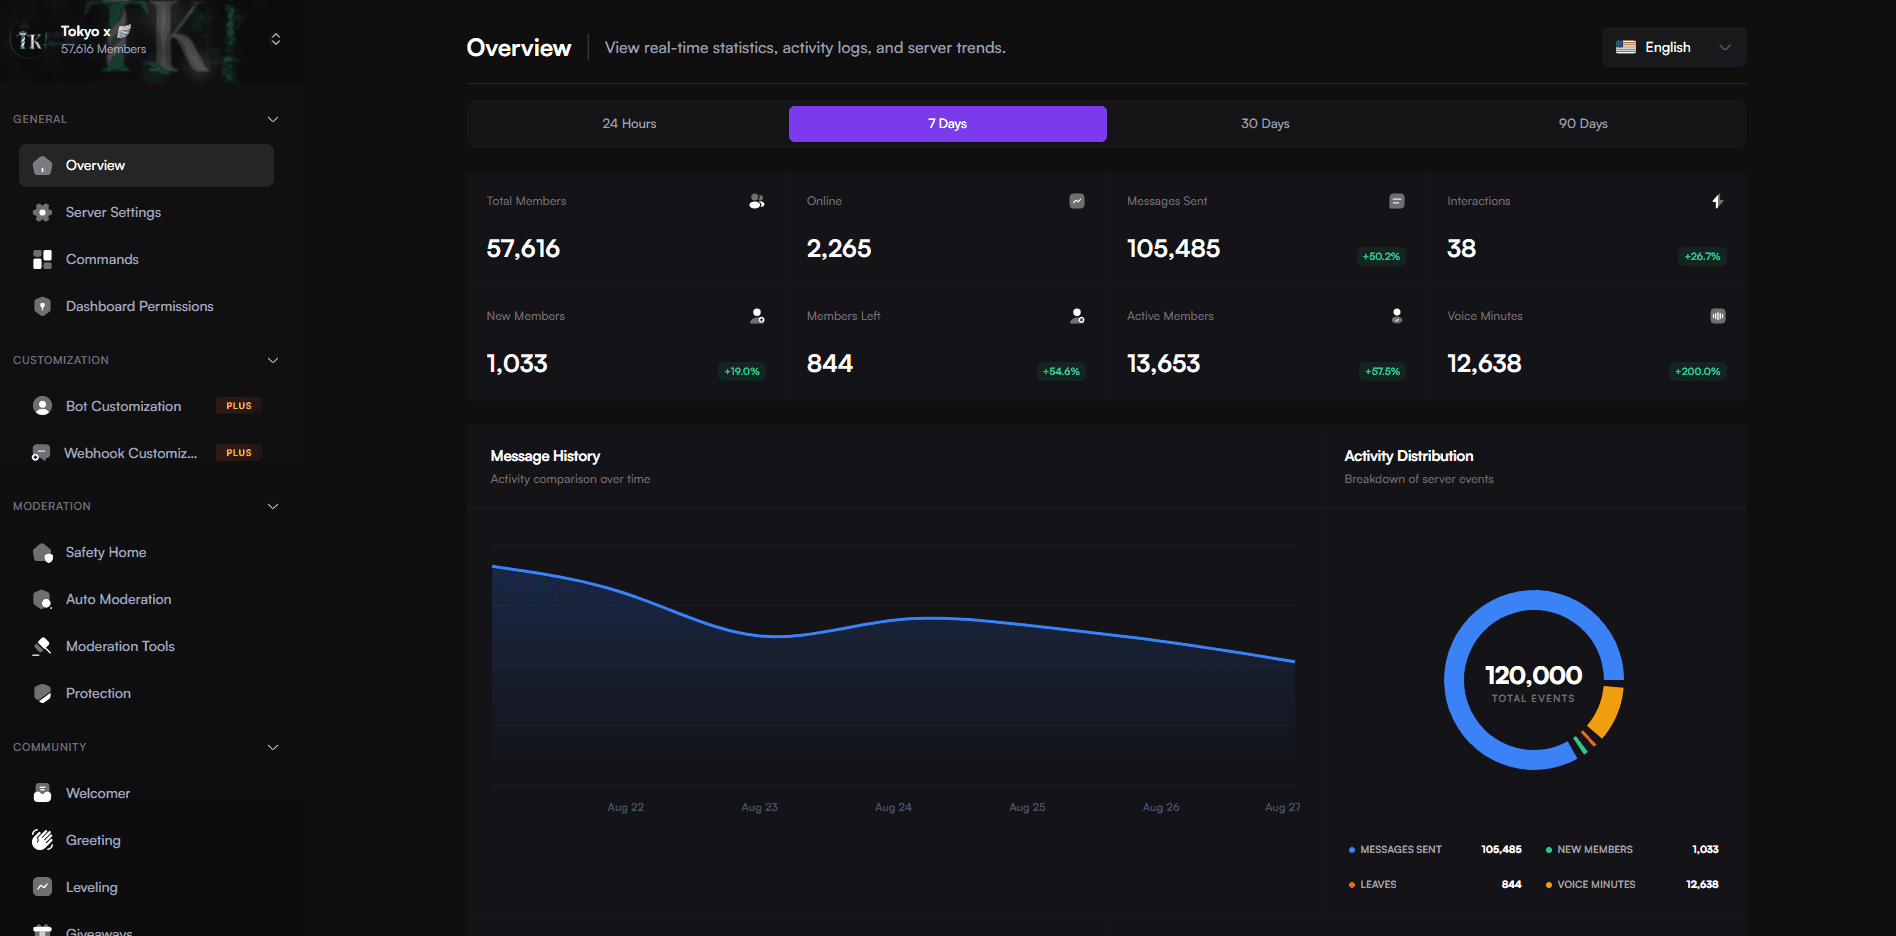Click the Leveling chart icon
Screen dimensions: 1896x936
pyautogui.click(x=42, y=887)
